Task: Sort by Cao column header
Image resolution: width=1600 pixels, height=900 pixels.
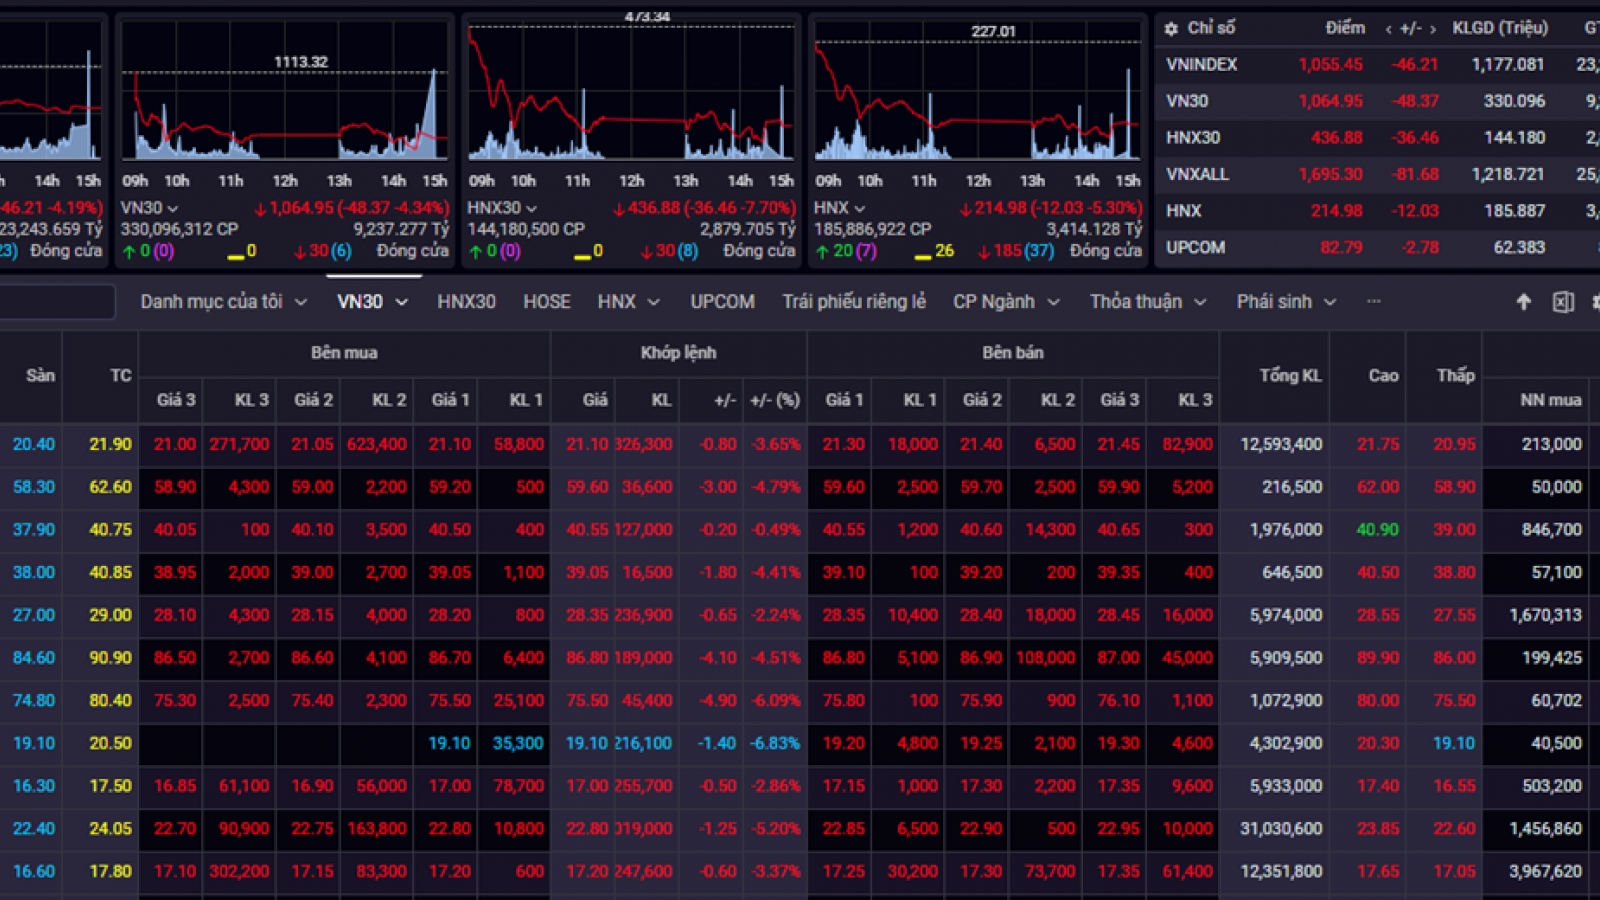Action: (x=1383, y=376)
